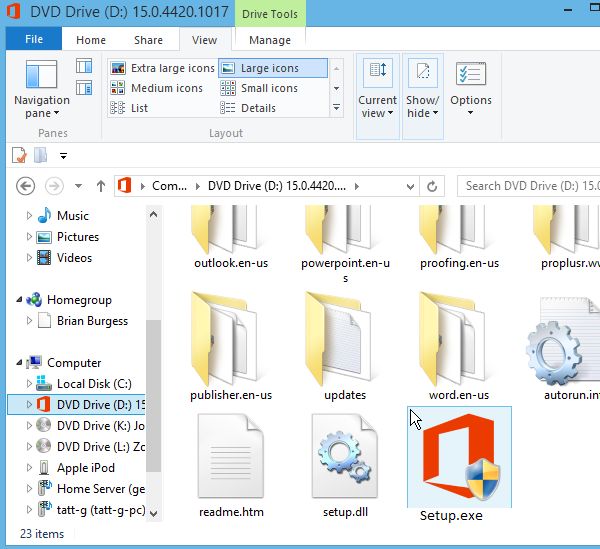Expand the Music tree node
Screen dimensions: 600x549
[x=29, y=216]
